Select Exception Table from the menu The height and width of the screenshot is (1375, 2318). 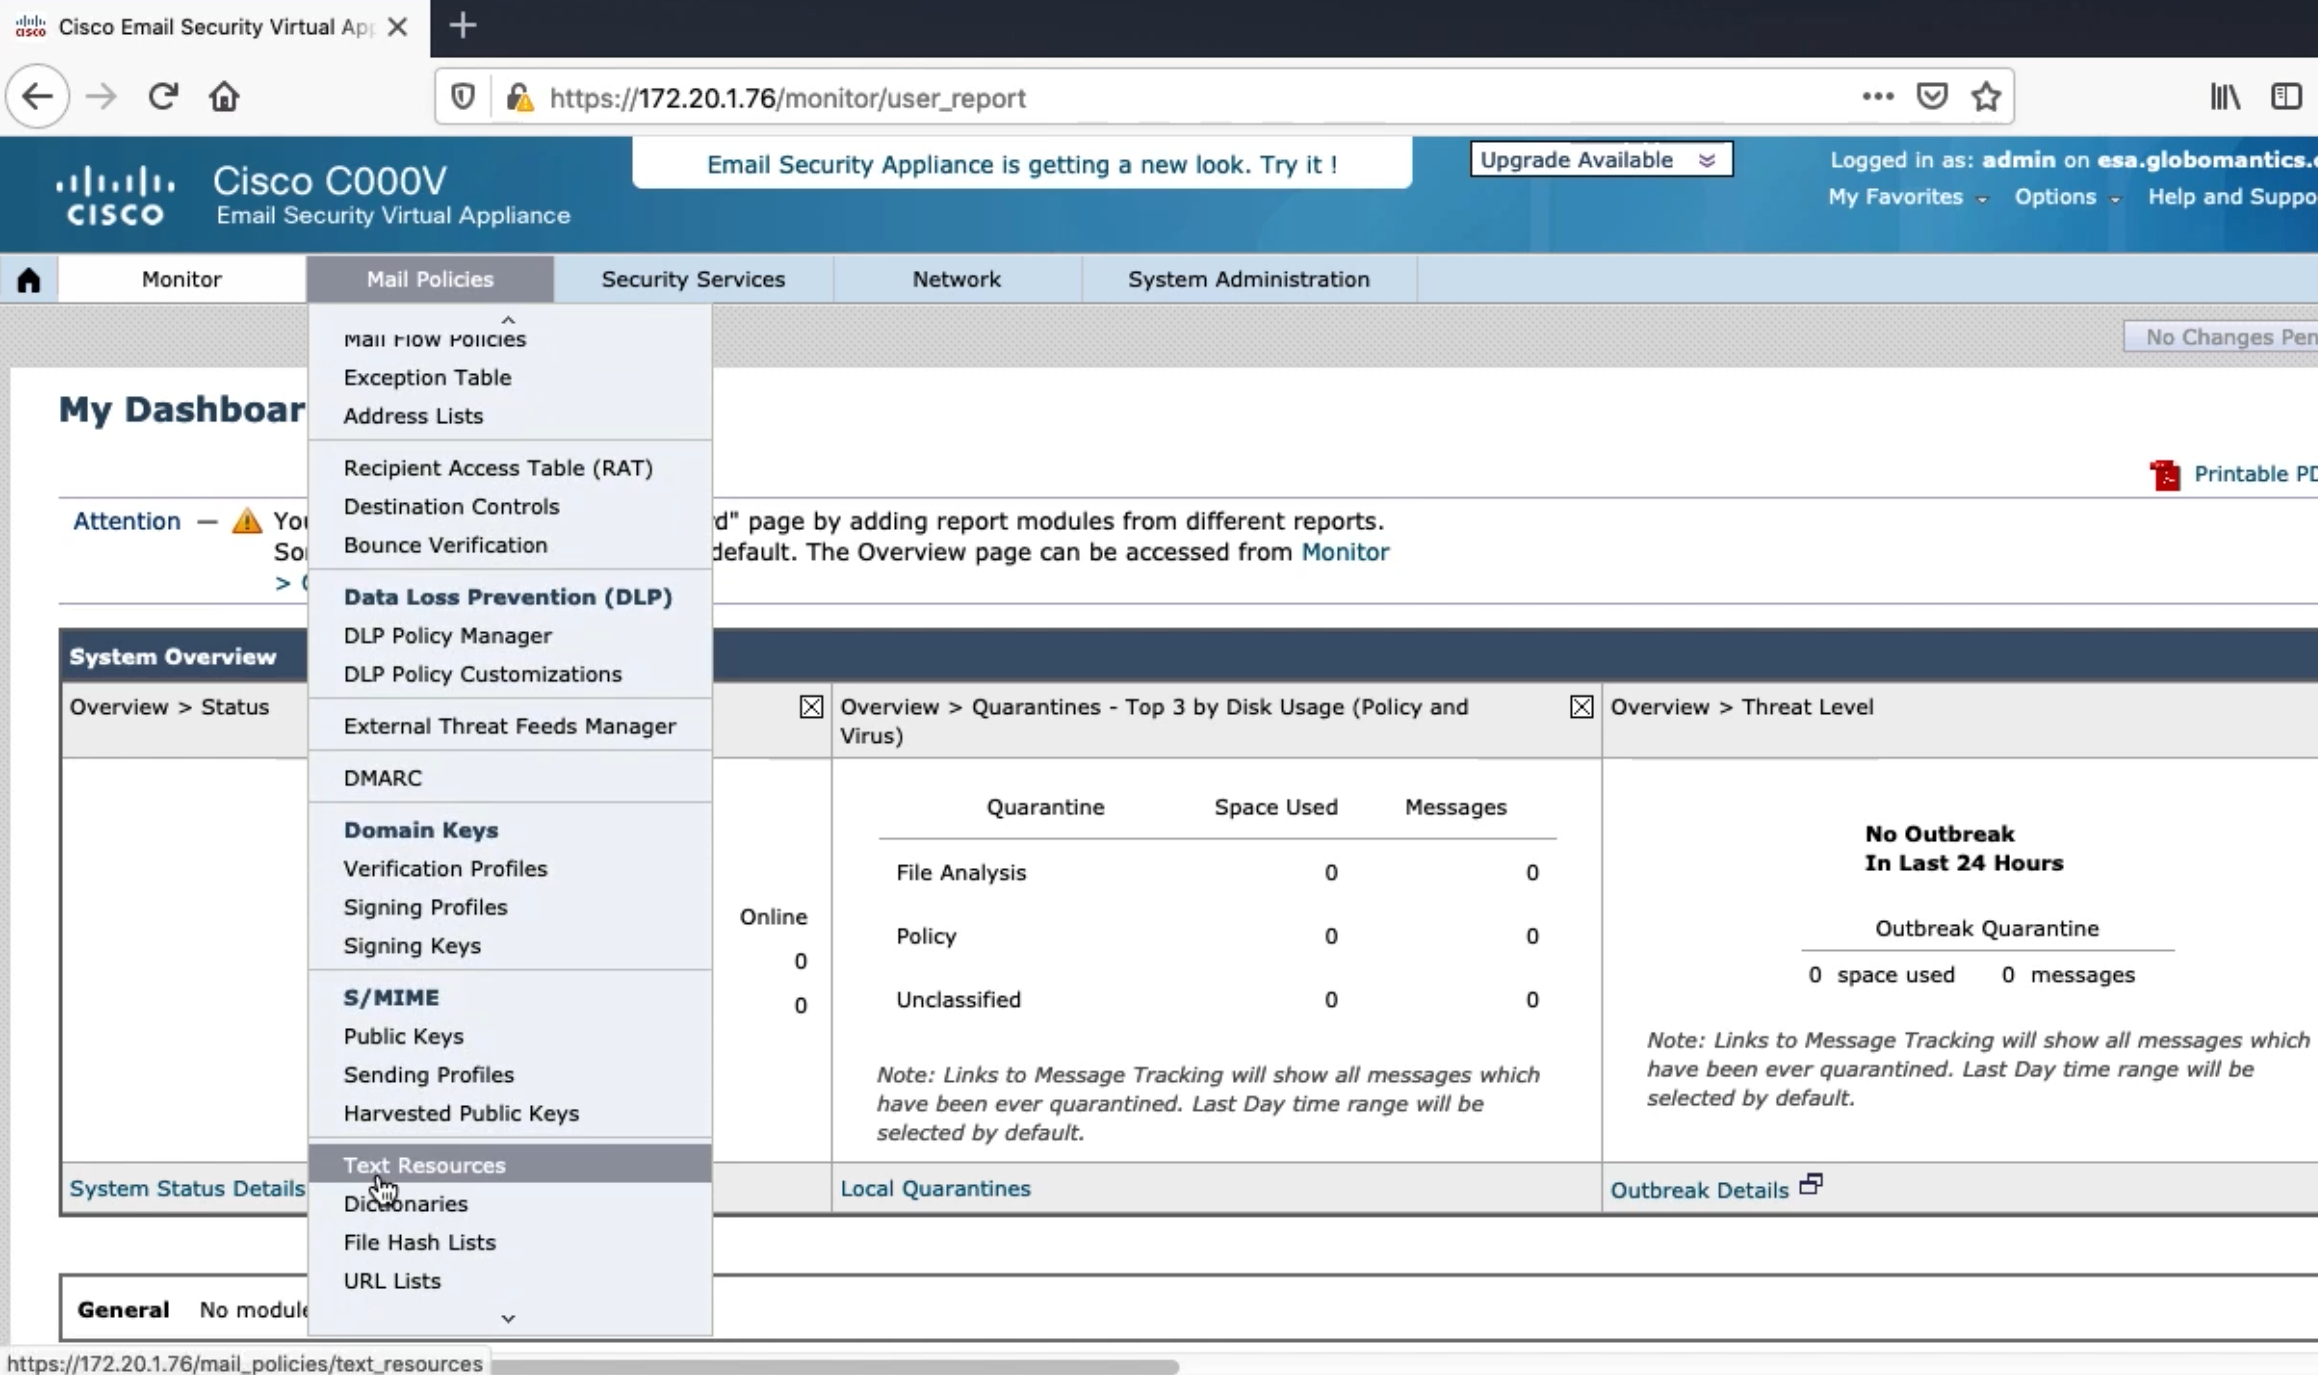click(427, 377)
